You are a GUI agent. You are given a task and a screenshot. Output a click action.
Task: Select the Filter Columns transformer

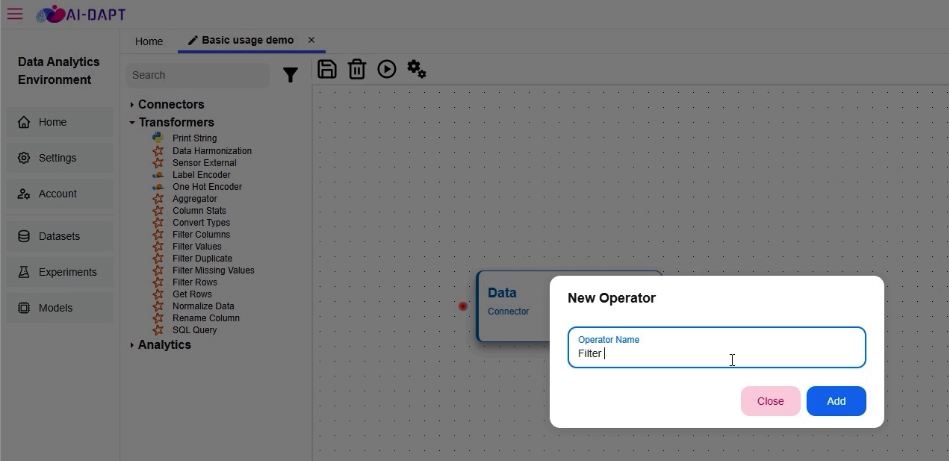coord(201,234)
